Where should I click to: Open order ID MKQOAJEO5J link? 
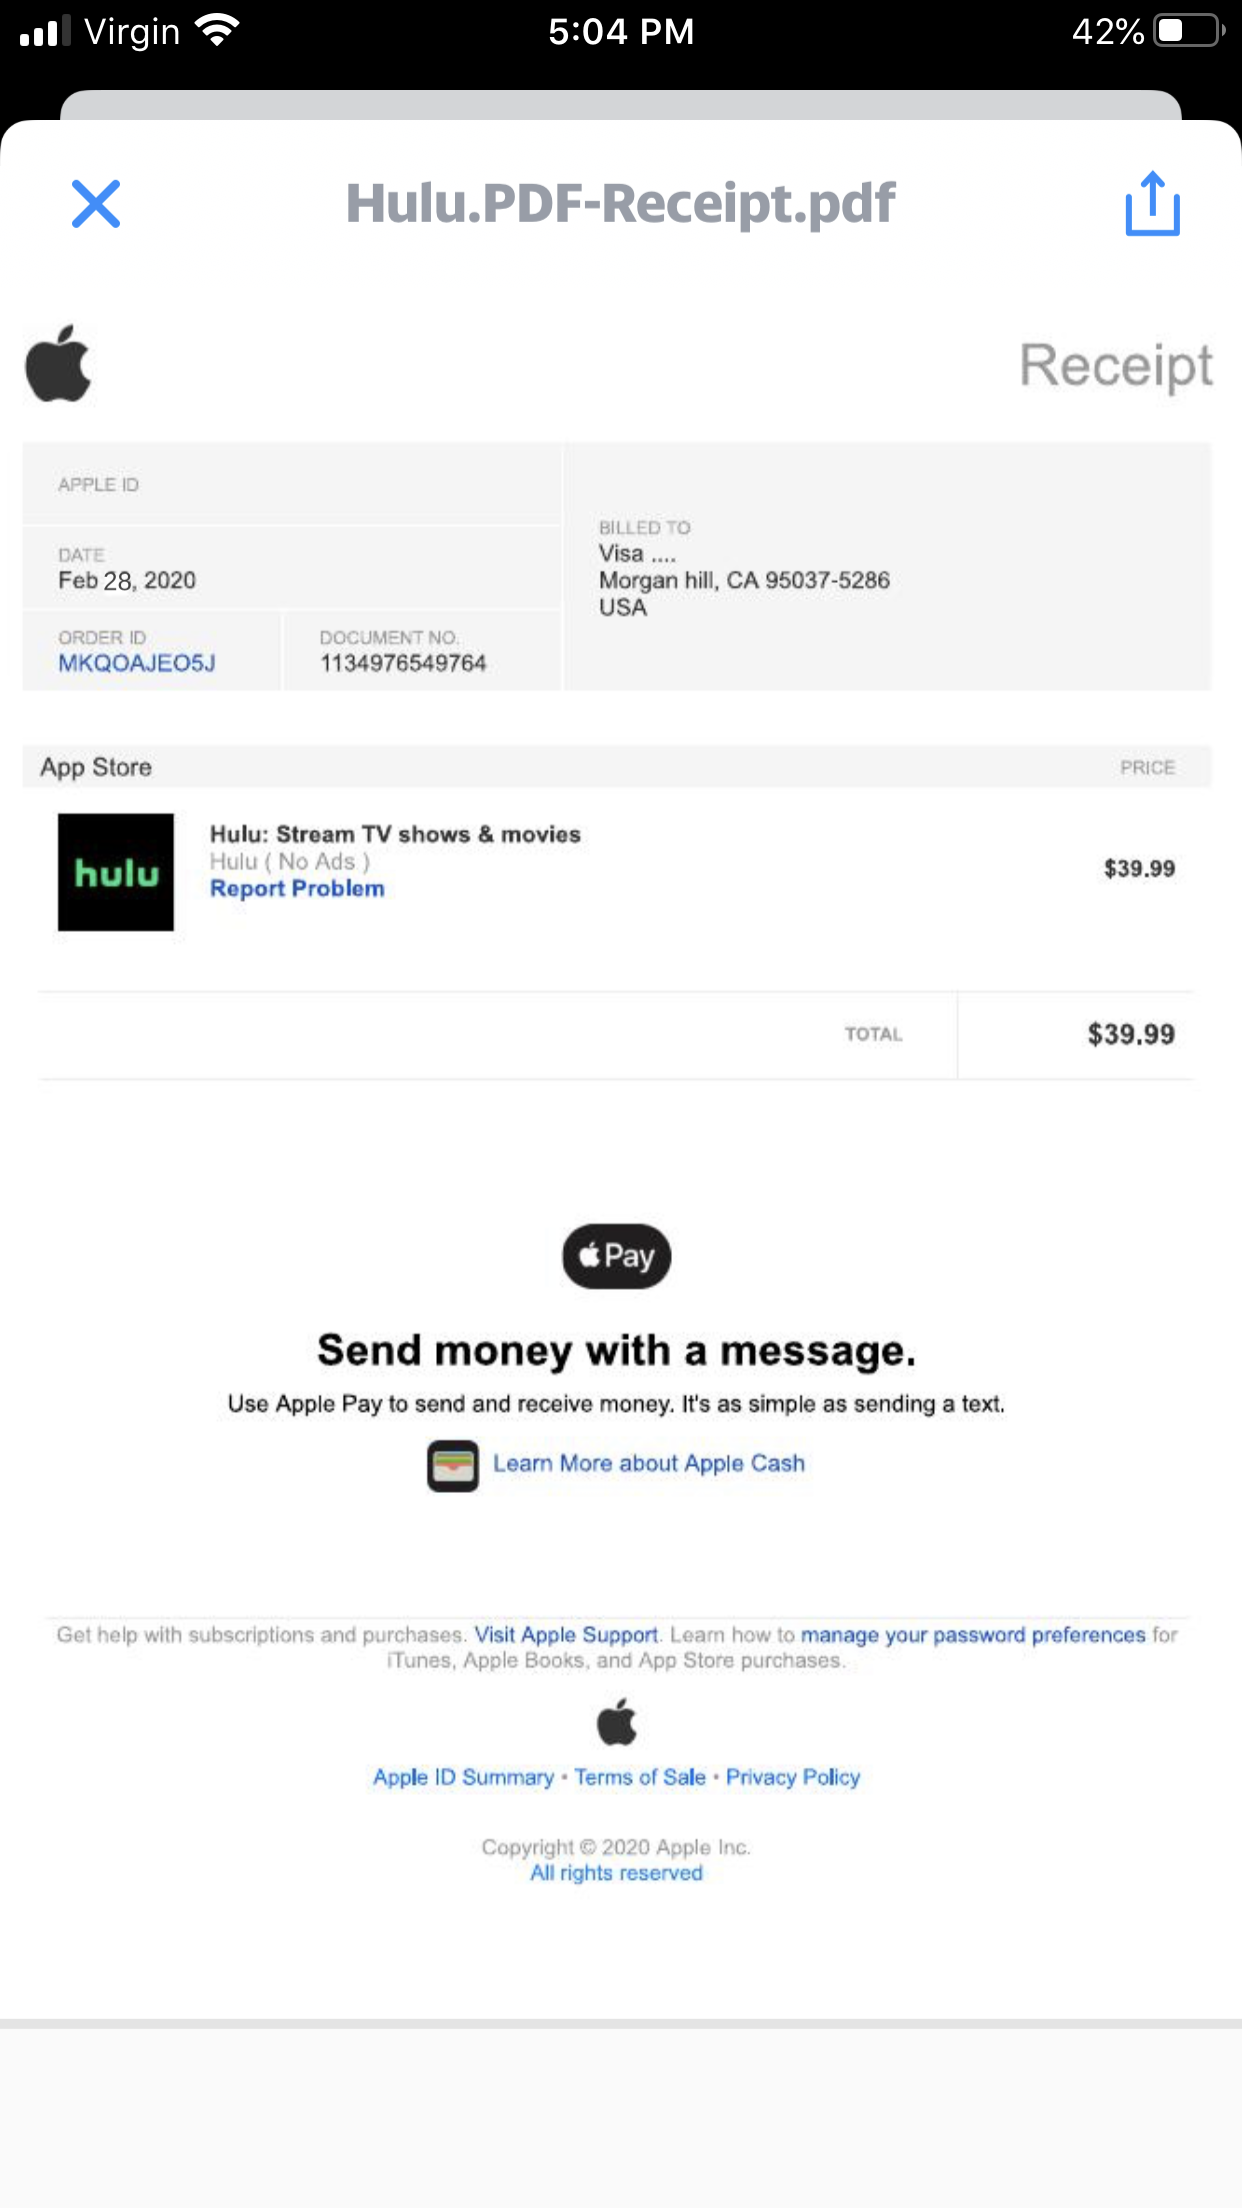(137, 663)
